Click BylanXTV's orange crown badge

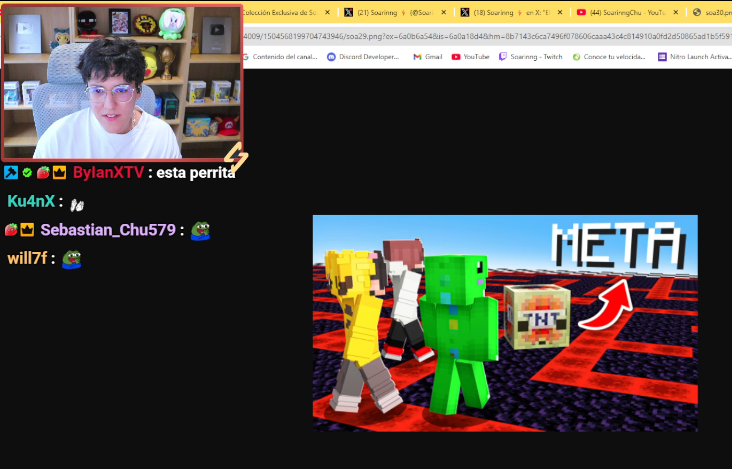(59, 173)
